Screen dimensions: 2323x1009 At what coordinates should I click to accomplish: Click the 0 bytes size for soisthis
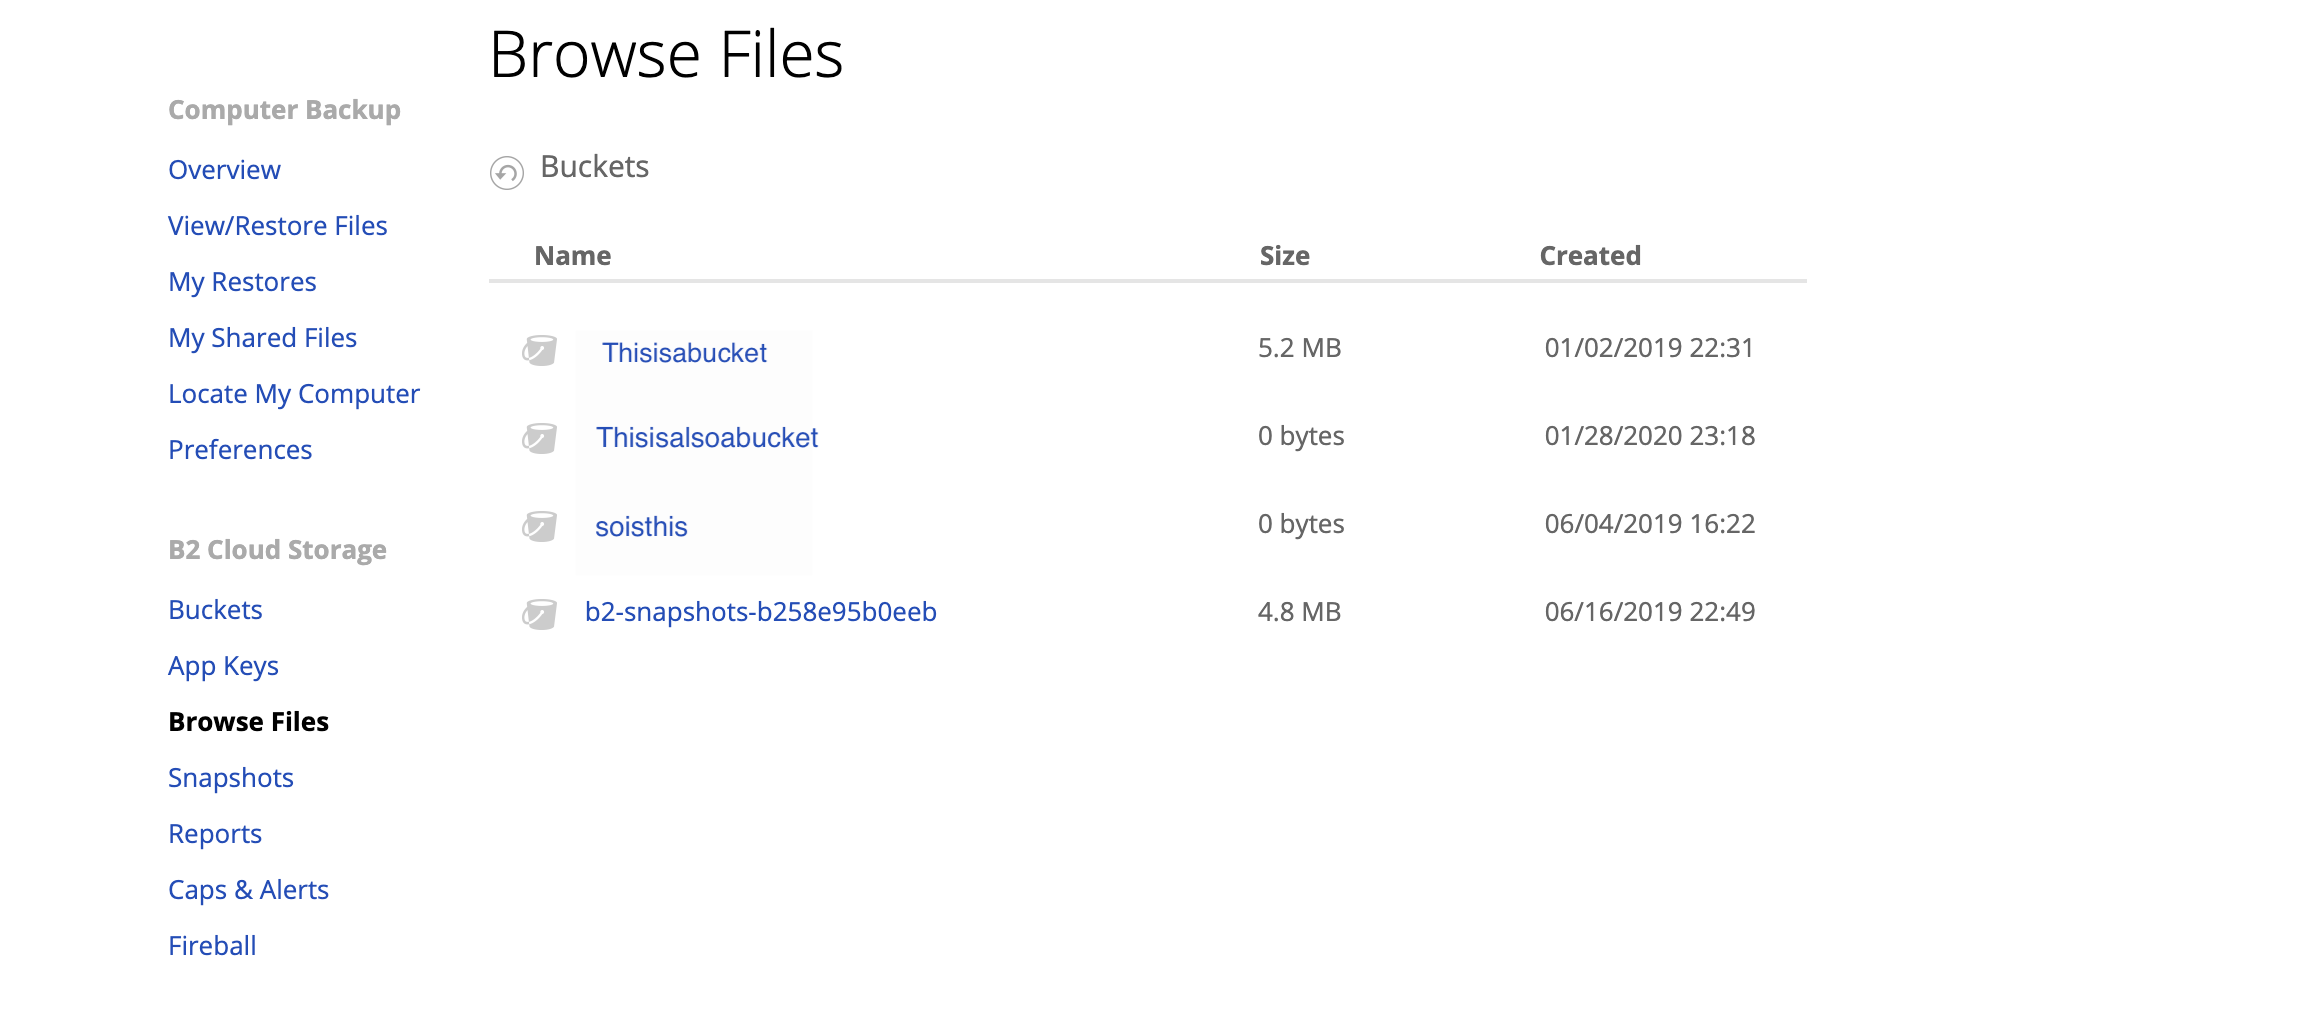coord(1301,524)
